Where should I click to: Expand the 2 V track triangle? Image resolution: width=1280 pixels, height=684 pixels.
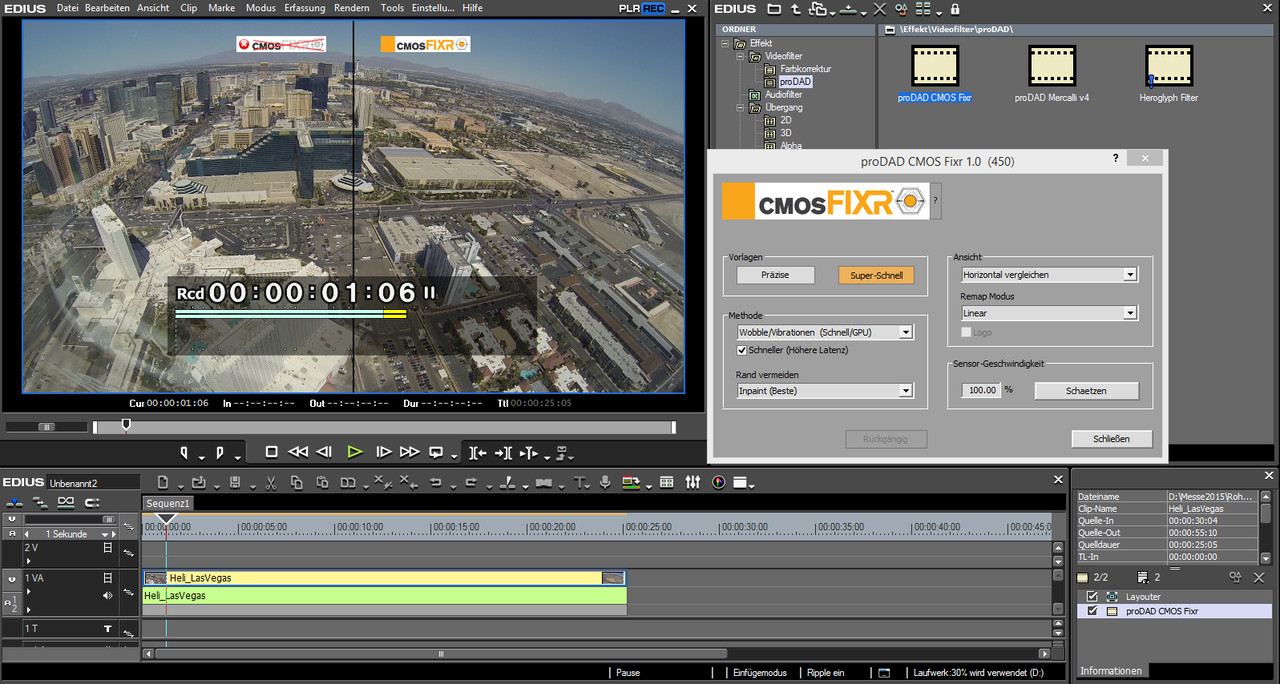[x=28, y=562]
